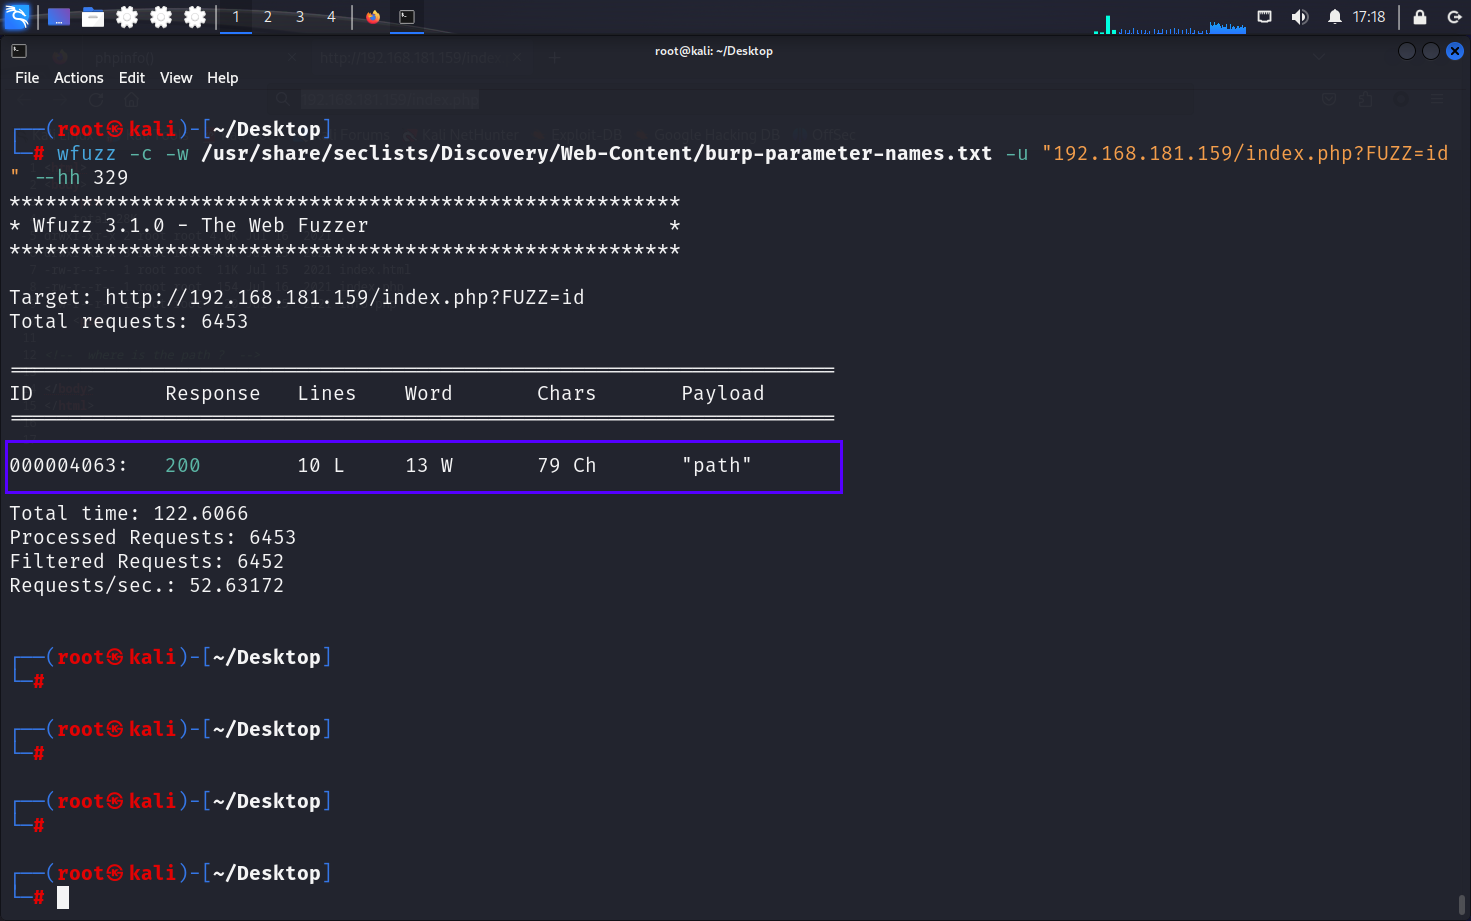Click the '200' response code
Viewport: 1471px width, 921px height.
[183, 465]
